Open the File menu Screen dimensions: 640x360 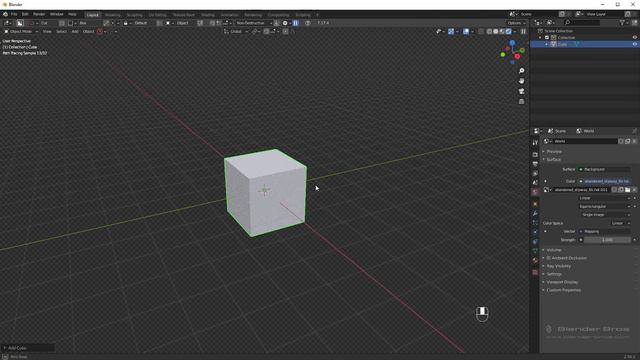[14, 14]
